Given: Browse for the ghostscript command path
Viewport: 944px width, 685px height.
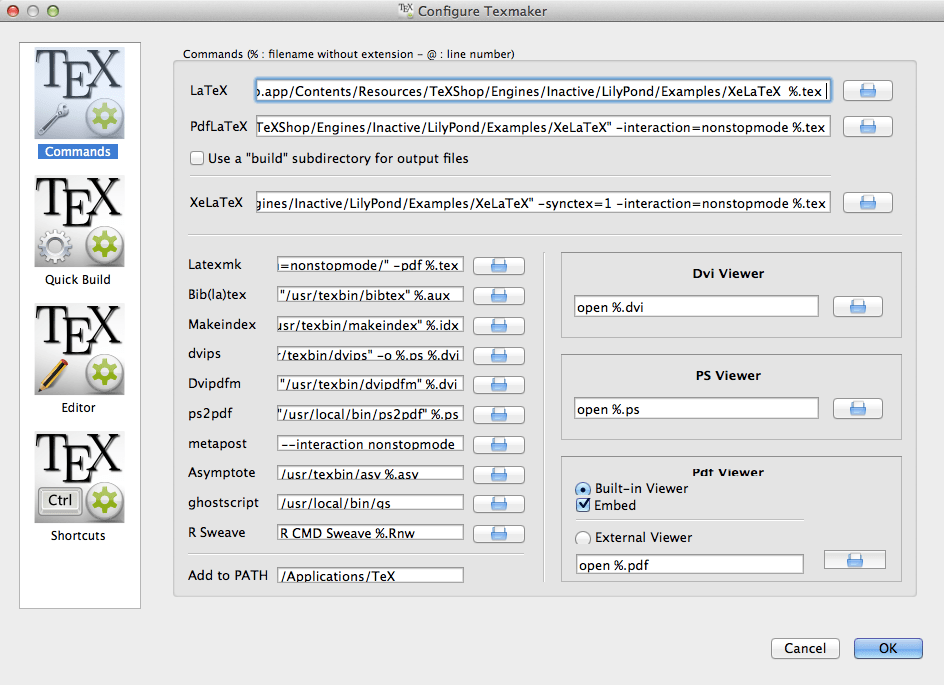Looking at the screenshot, I should click(498, 504).
